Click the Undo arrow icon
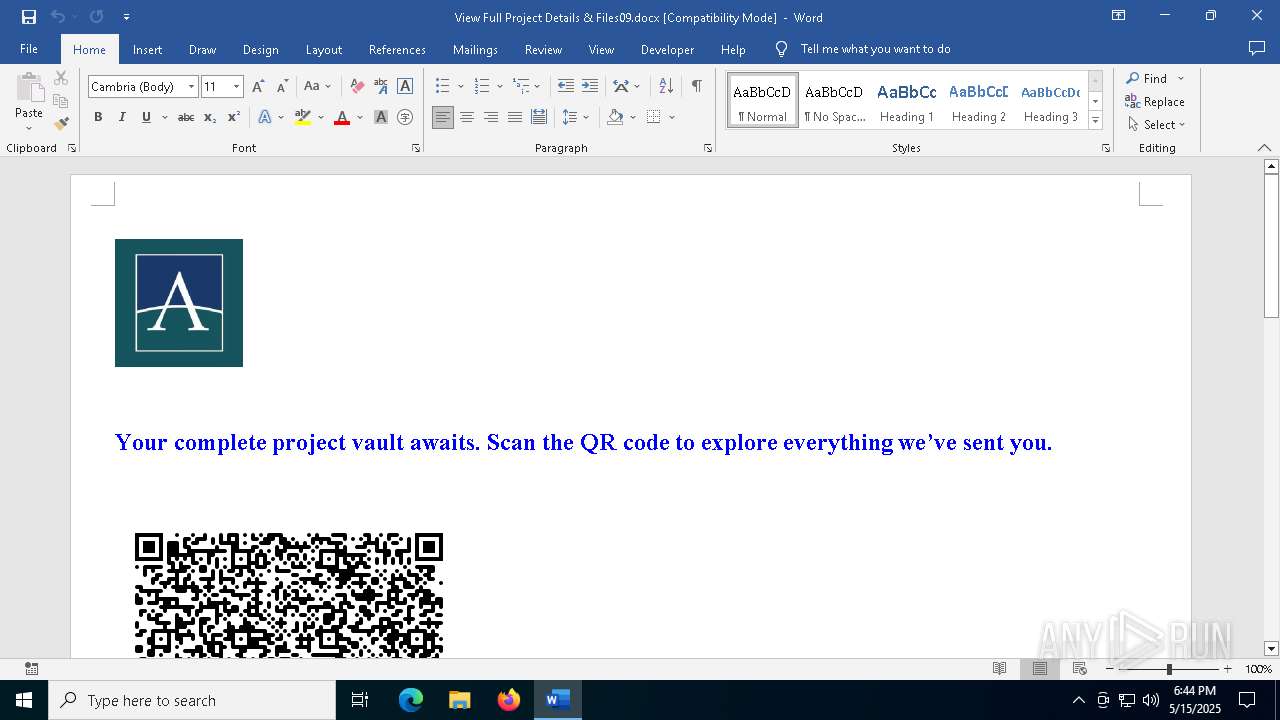 click(x=58, y=17)
